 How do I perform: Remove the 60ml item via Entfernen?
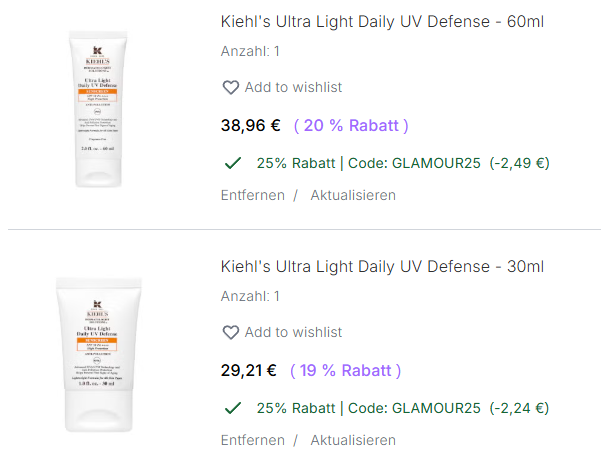pyautogui.click(x=252, y=195)
